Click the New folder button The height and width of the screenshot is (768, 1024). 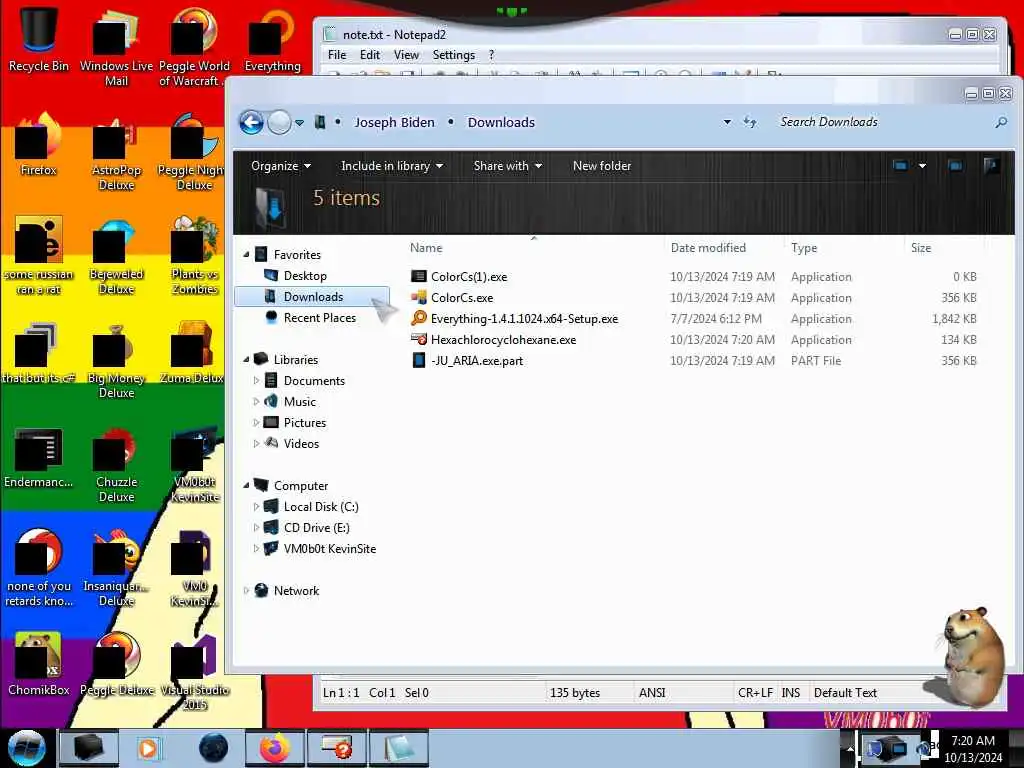[601, 166]
